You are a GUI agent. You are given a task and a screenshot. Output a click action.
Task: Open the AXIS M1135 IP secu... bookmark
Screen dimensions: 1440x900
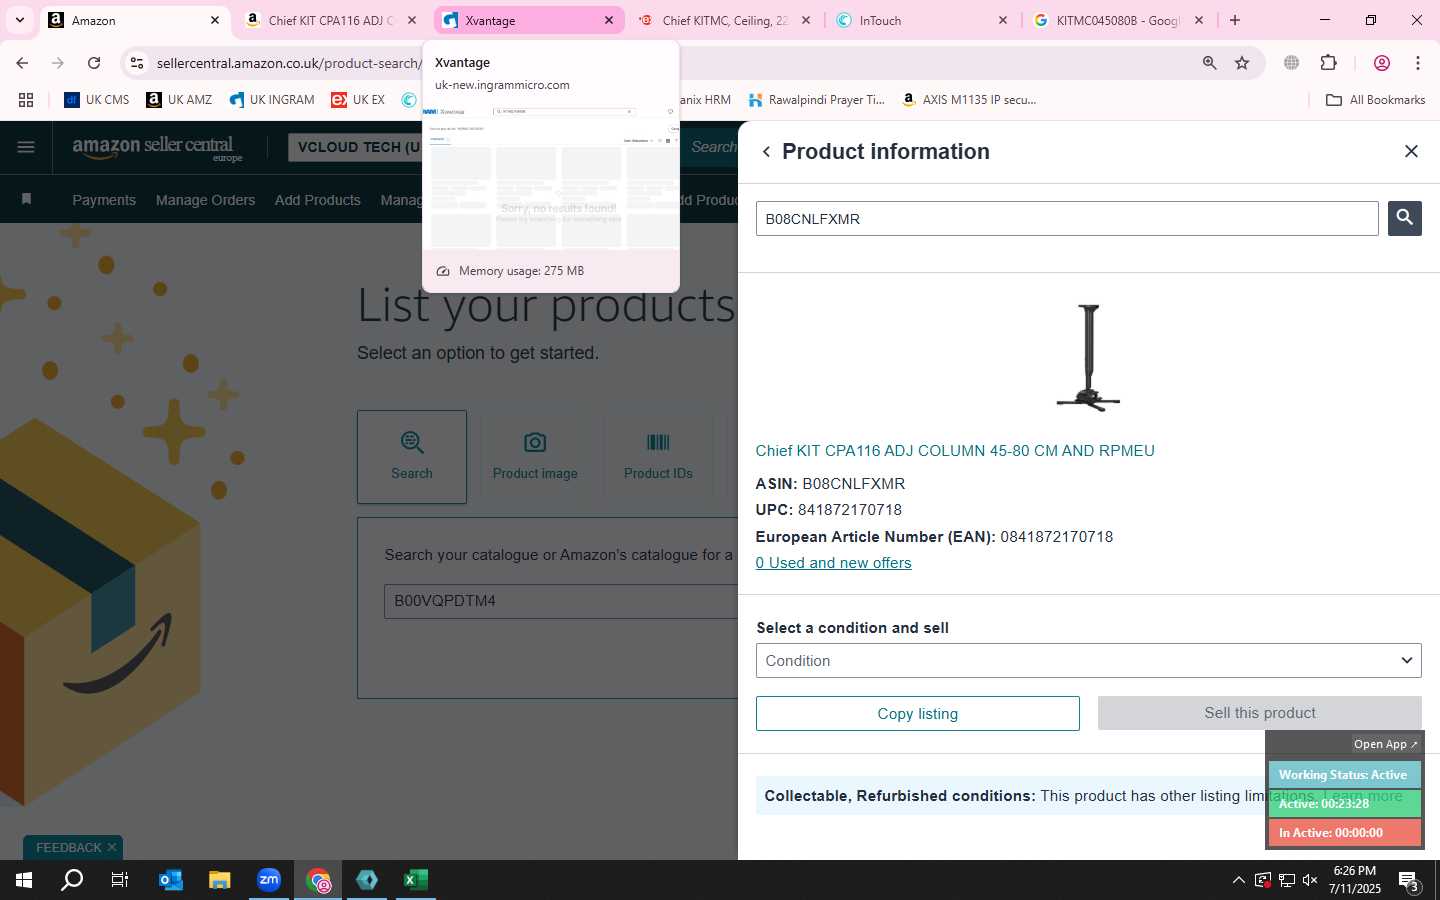(969, 100)
